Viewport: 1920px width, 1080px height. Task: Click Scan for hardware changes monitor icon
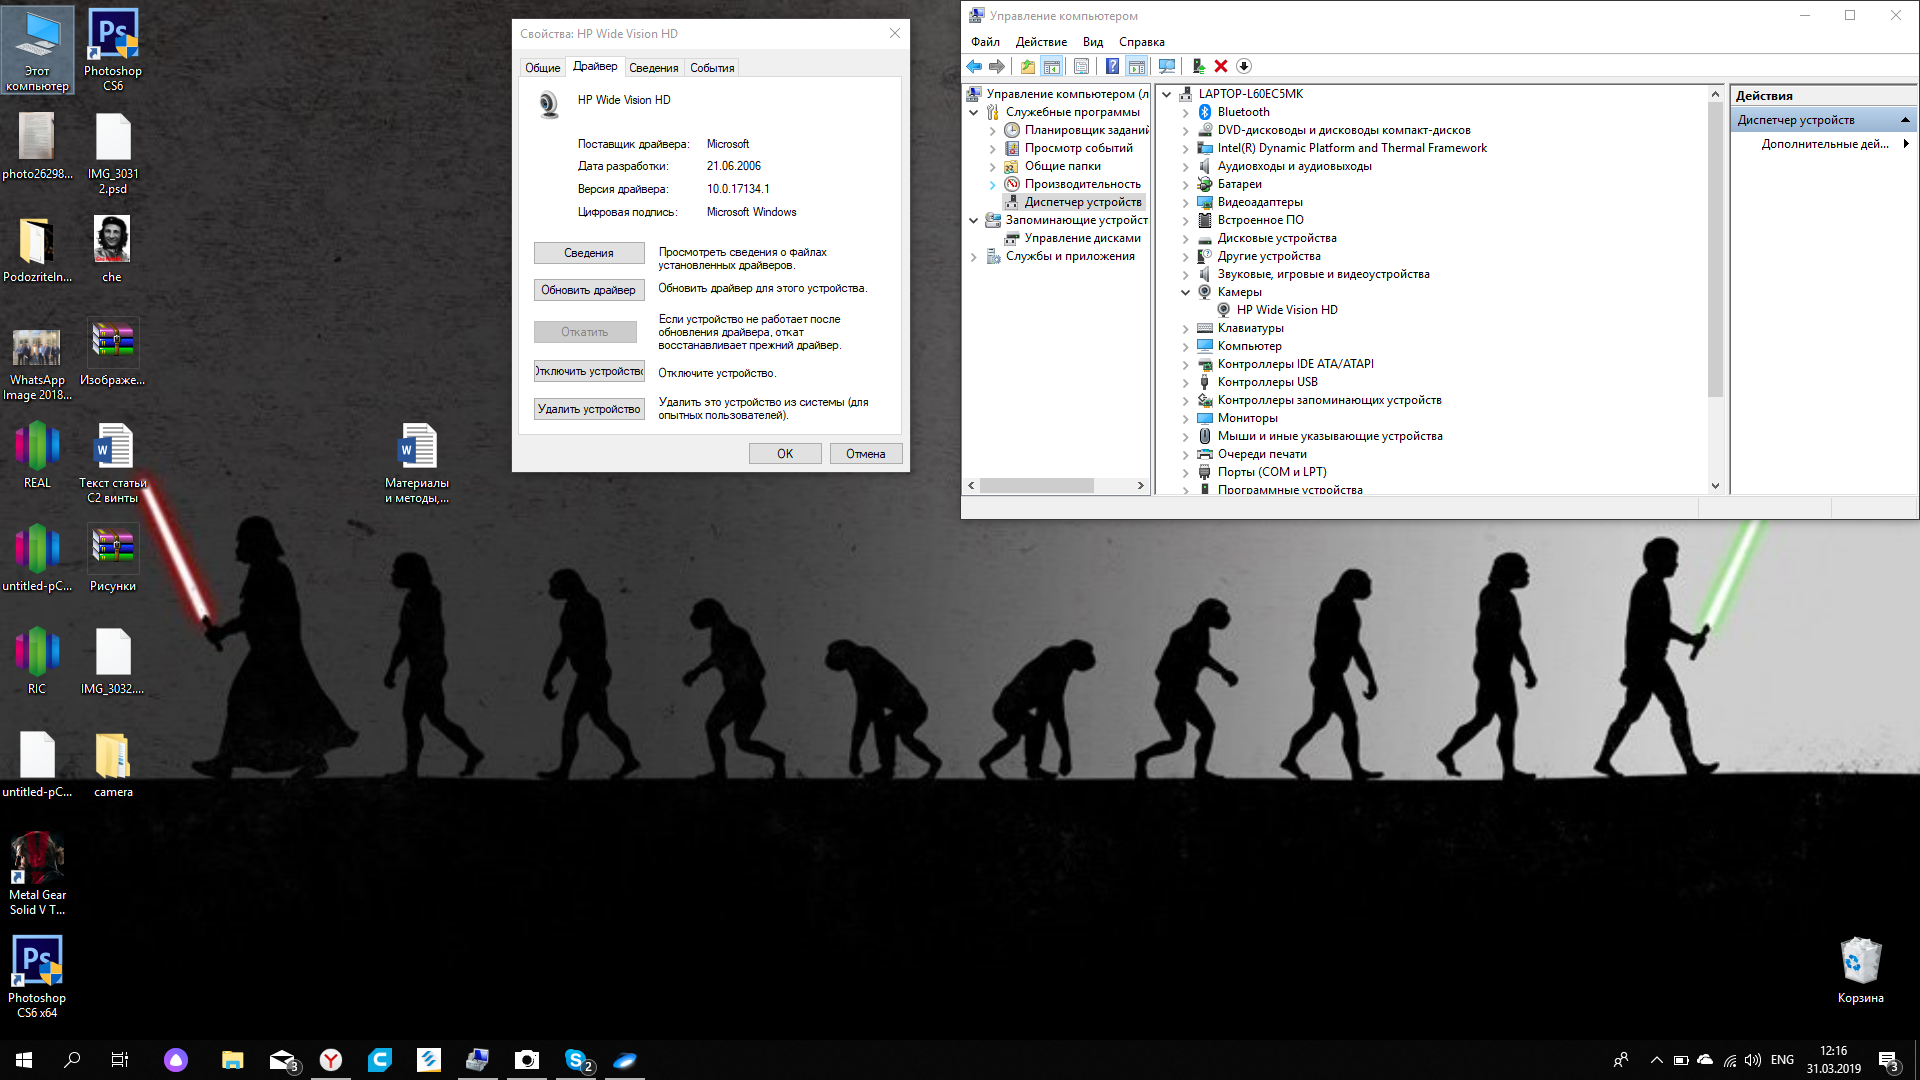(x=1167, y=66)
